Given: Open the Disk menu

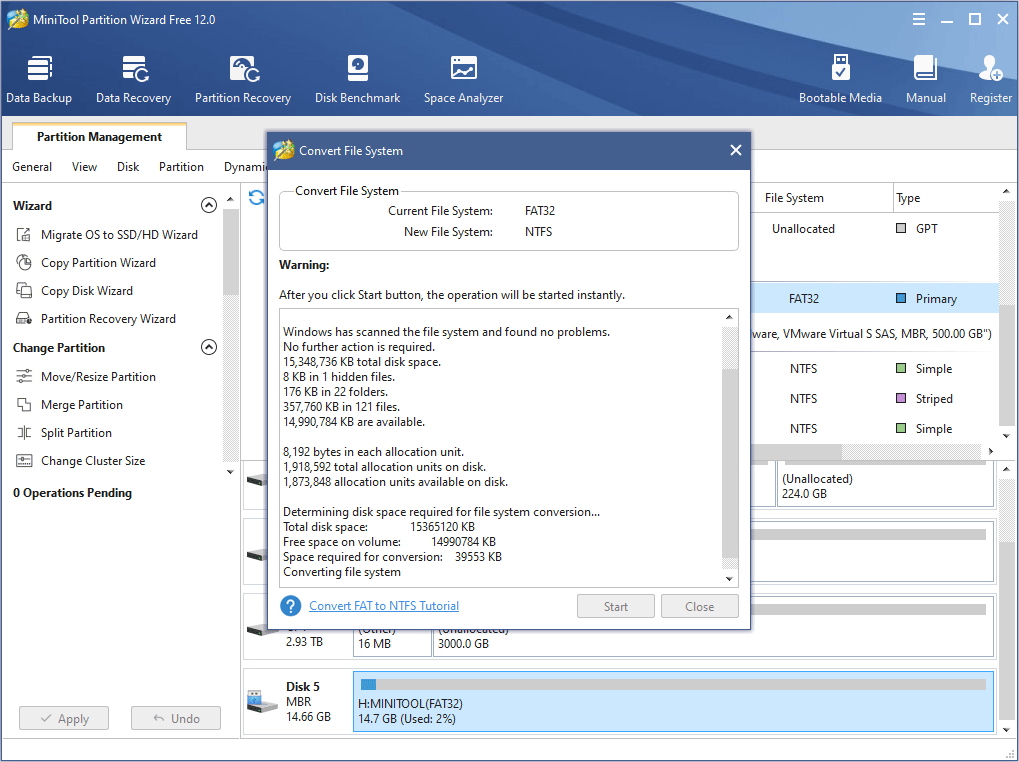Looking at the screenshot, I should click(x=128, y=167).
